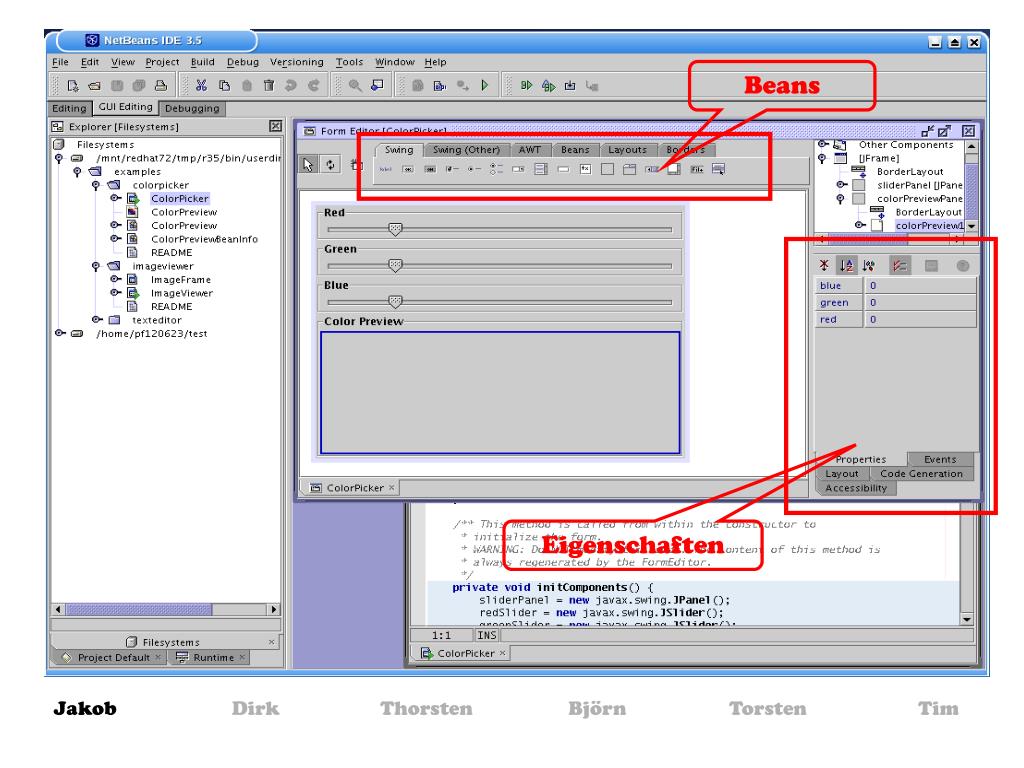This screenshot has width=1024, height=768.
Task: Open the Swing (Other) palette tab
Action: coord(466,150)
